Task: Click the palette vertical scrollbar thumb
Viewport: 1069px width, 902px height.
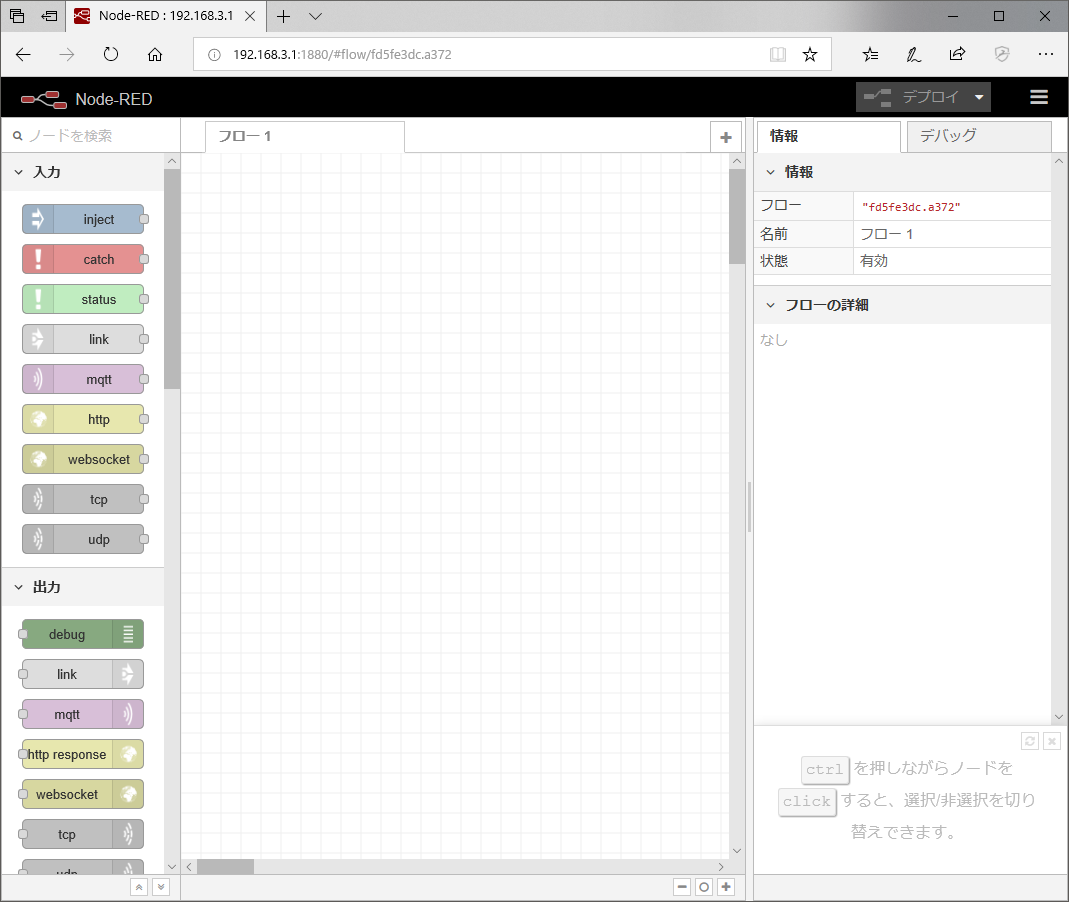Action: (x=172, y=279)
